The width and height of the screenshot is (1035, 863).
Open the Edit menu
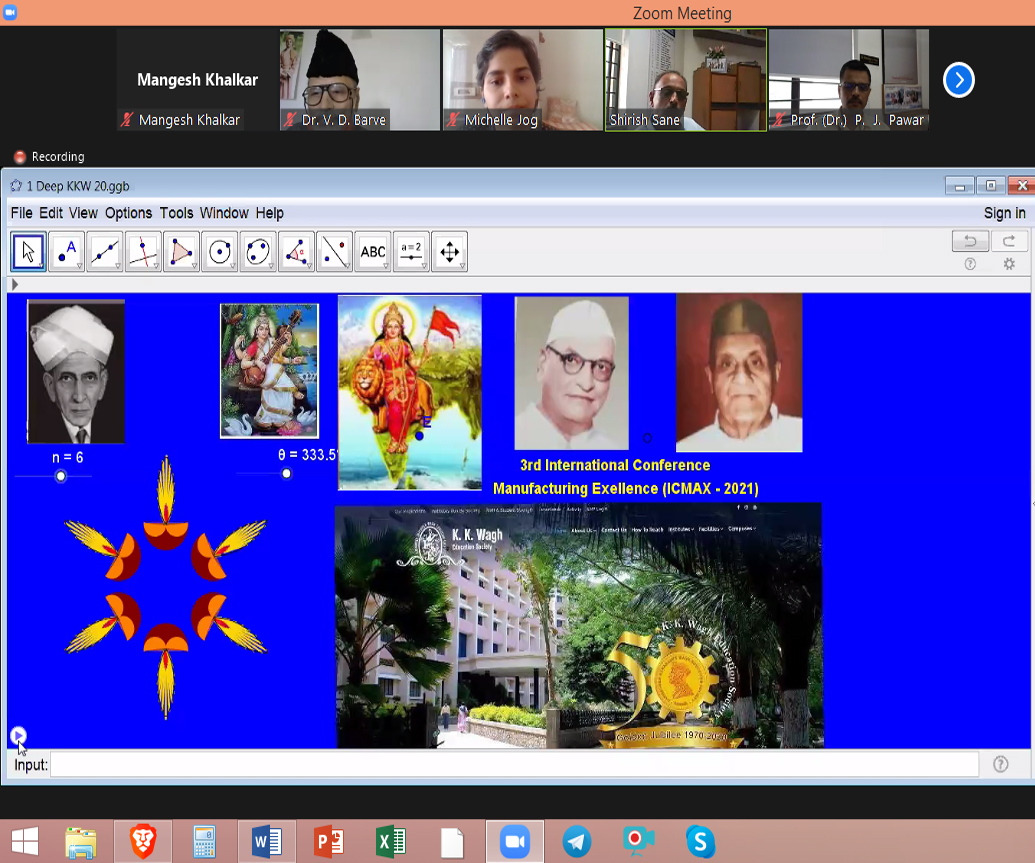click(51, 213)
